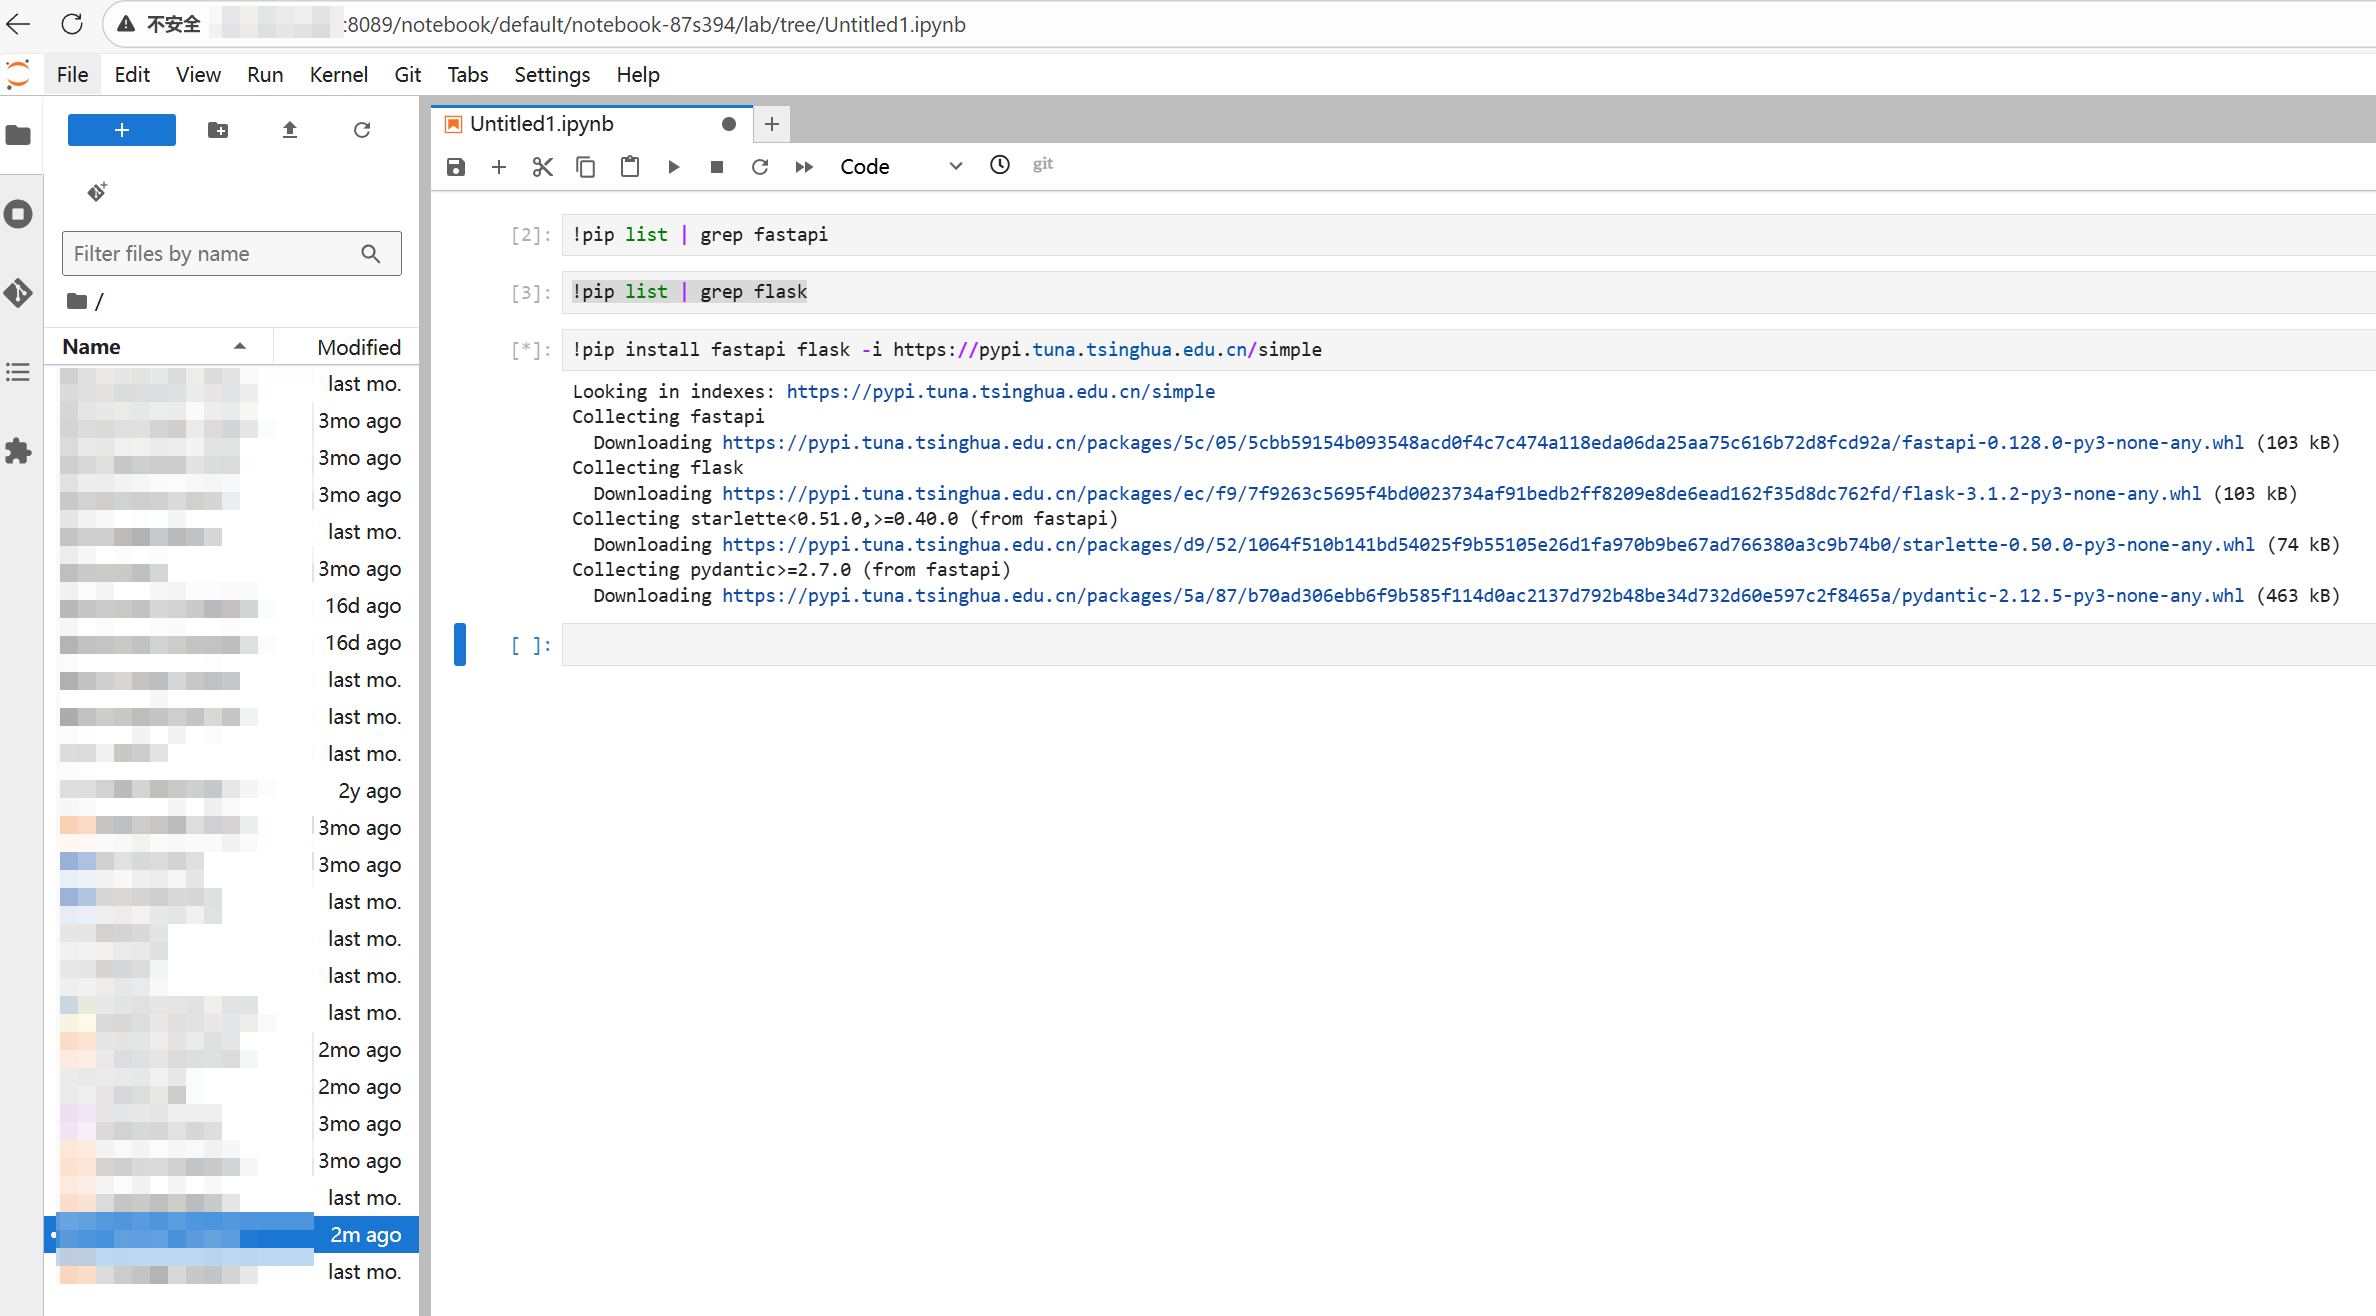
Task: Select the Untitled1.ipynb tab
Action: 542,124
